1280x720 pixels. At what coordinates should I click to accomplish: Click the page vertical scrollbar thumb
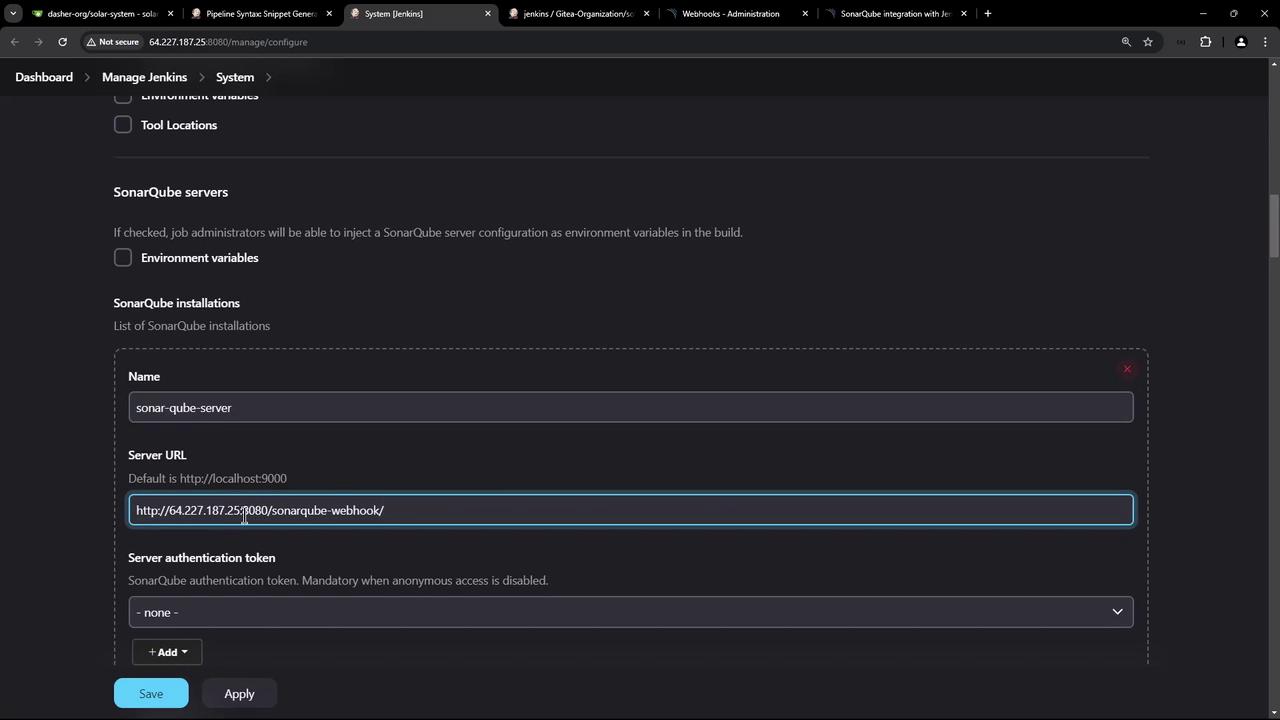click(1274, 225)
